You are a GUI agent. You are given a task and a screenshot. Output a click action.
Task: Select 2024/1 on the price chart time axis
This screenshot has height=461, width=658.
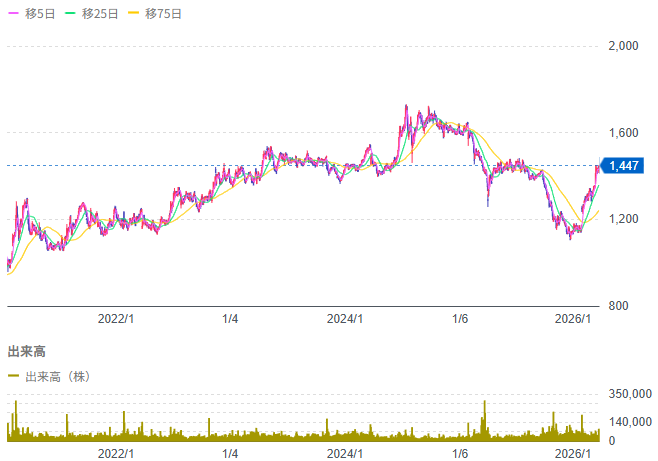345,318
